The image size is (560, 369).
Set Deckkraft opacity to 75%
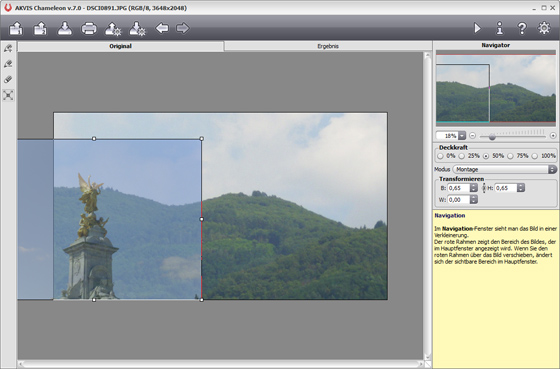pyautogui.click(x=510, y=156)
